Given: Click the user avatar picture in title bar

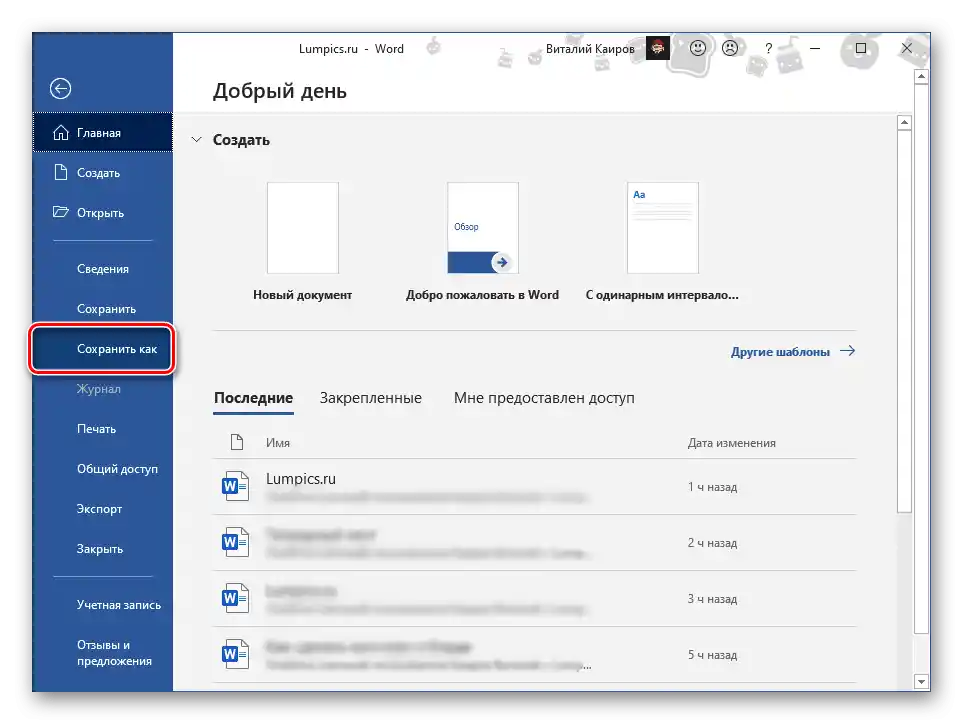Looking at the screenshot, I should (x=658, y=48).
